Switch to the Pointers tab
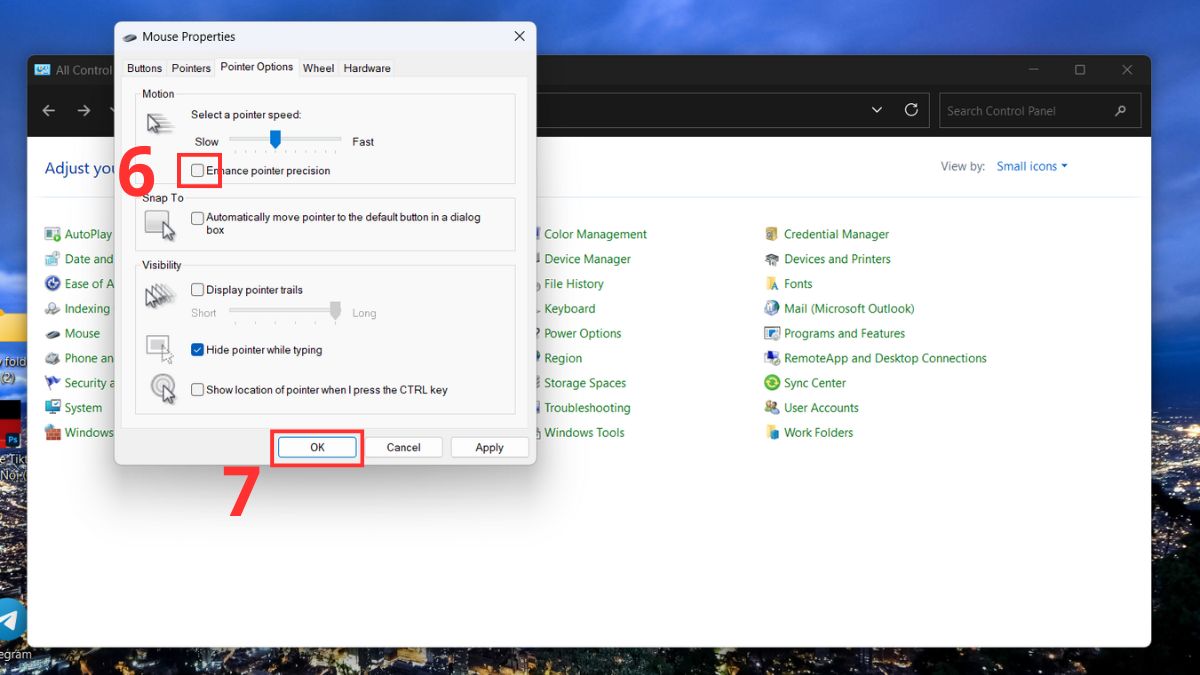Image resolution: width=1200 pixels, height=675 pixels. 191,68
